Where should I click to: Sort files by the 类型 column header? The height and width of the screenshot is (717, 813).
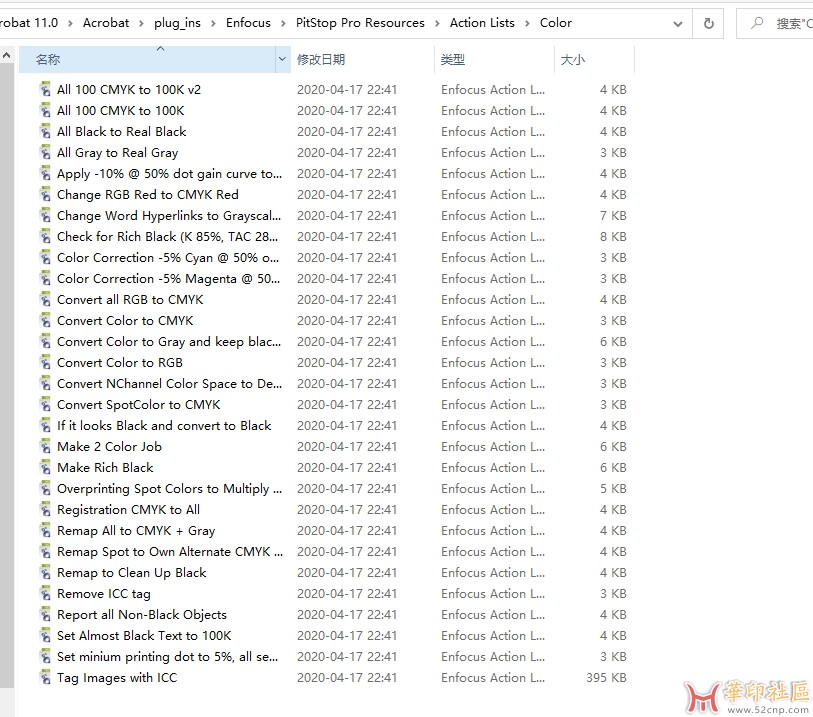(495, 59)
